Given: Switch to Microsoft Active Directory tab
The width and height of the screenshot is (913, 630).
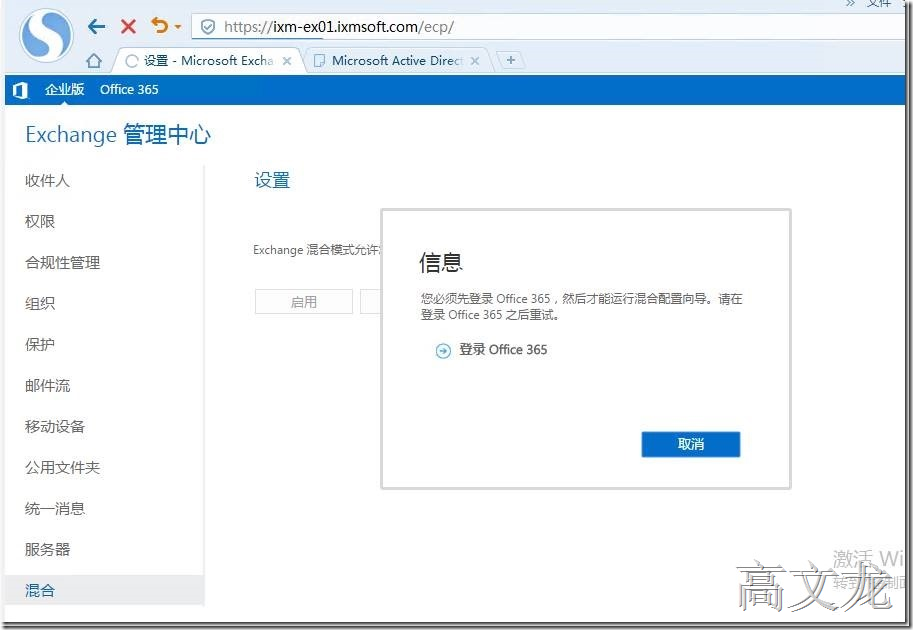Looking at the screenshot, I should (x=397, y=61).
